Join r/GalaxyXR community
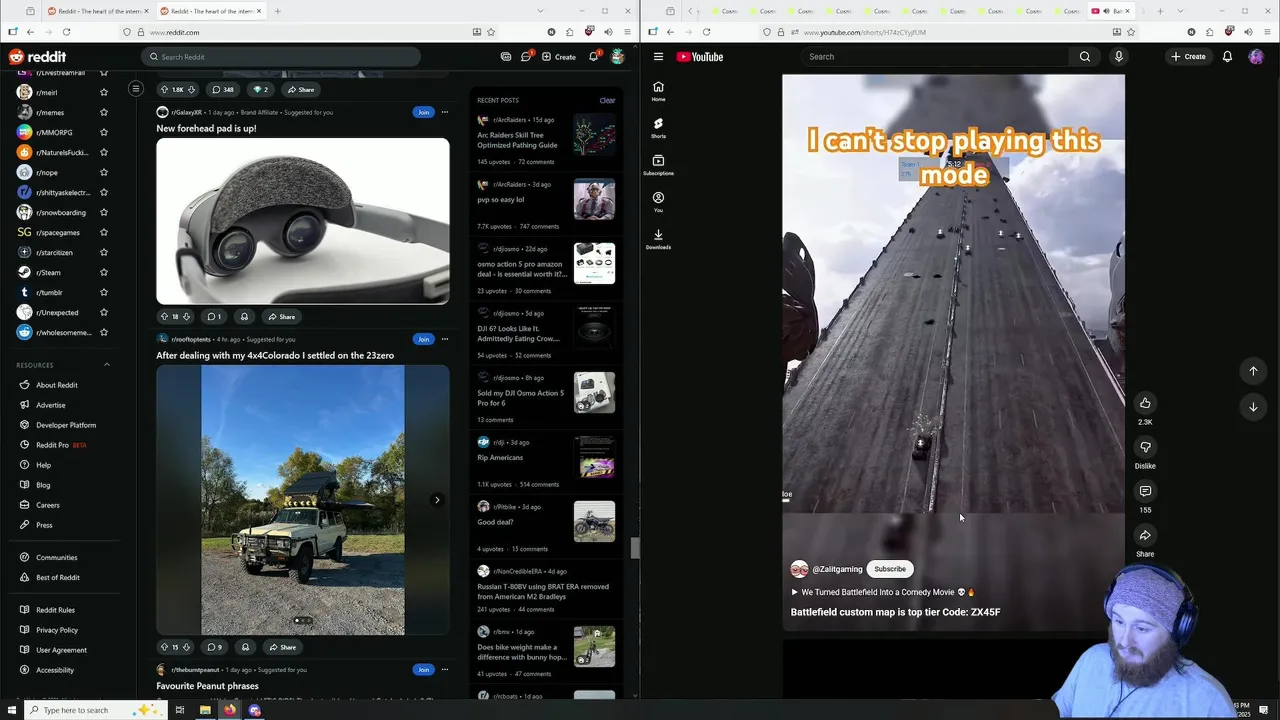This screenshot has width=1280, height=720. point(423,112)
